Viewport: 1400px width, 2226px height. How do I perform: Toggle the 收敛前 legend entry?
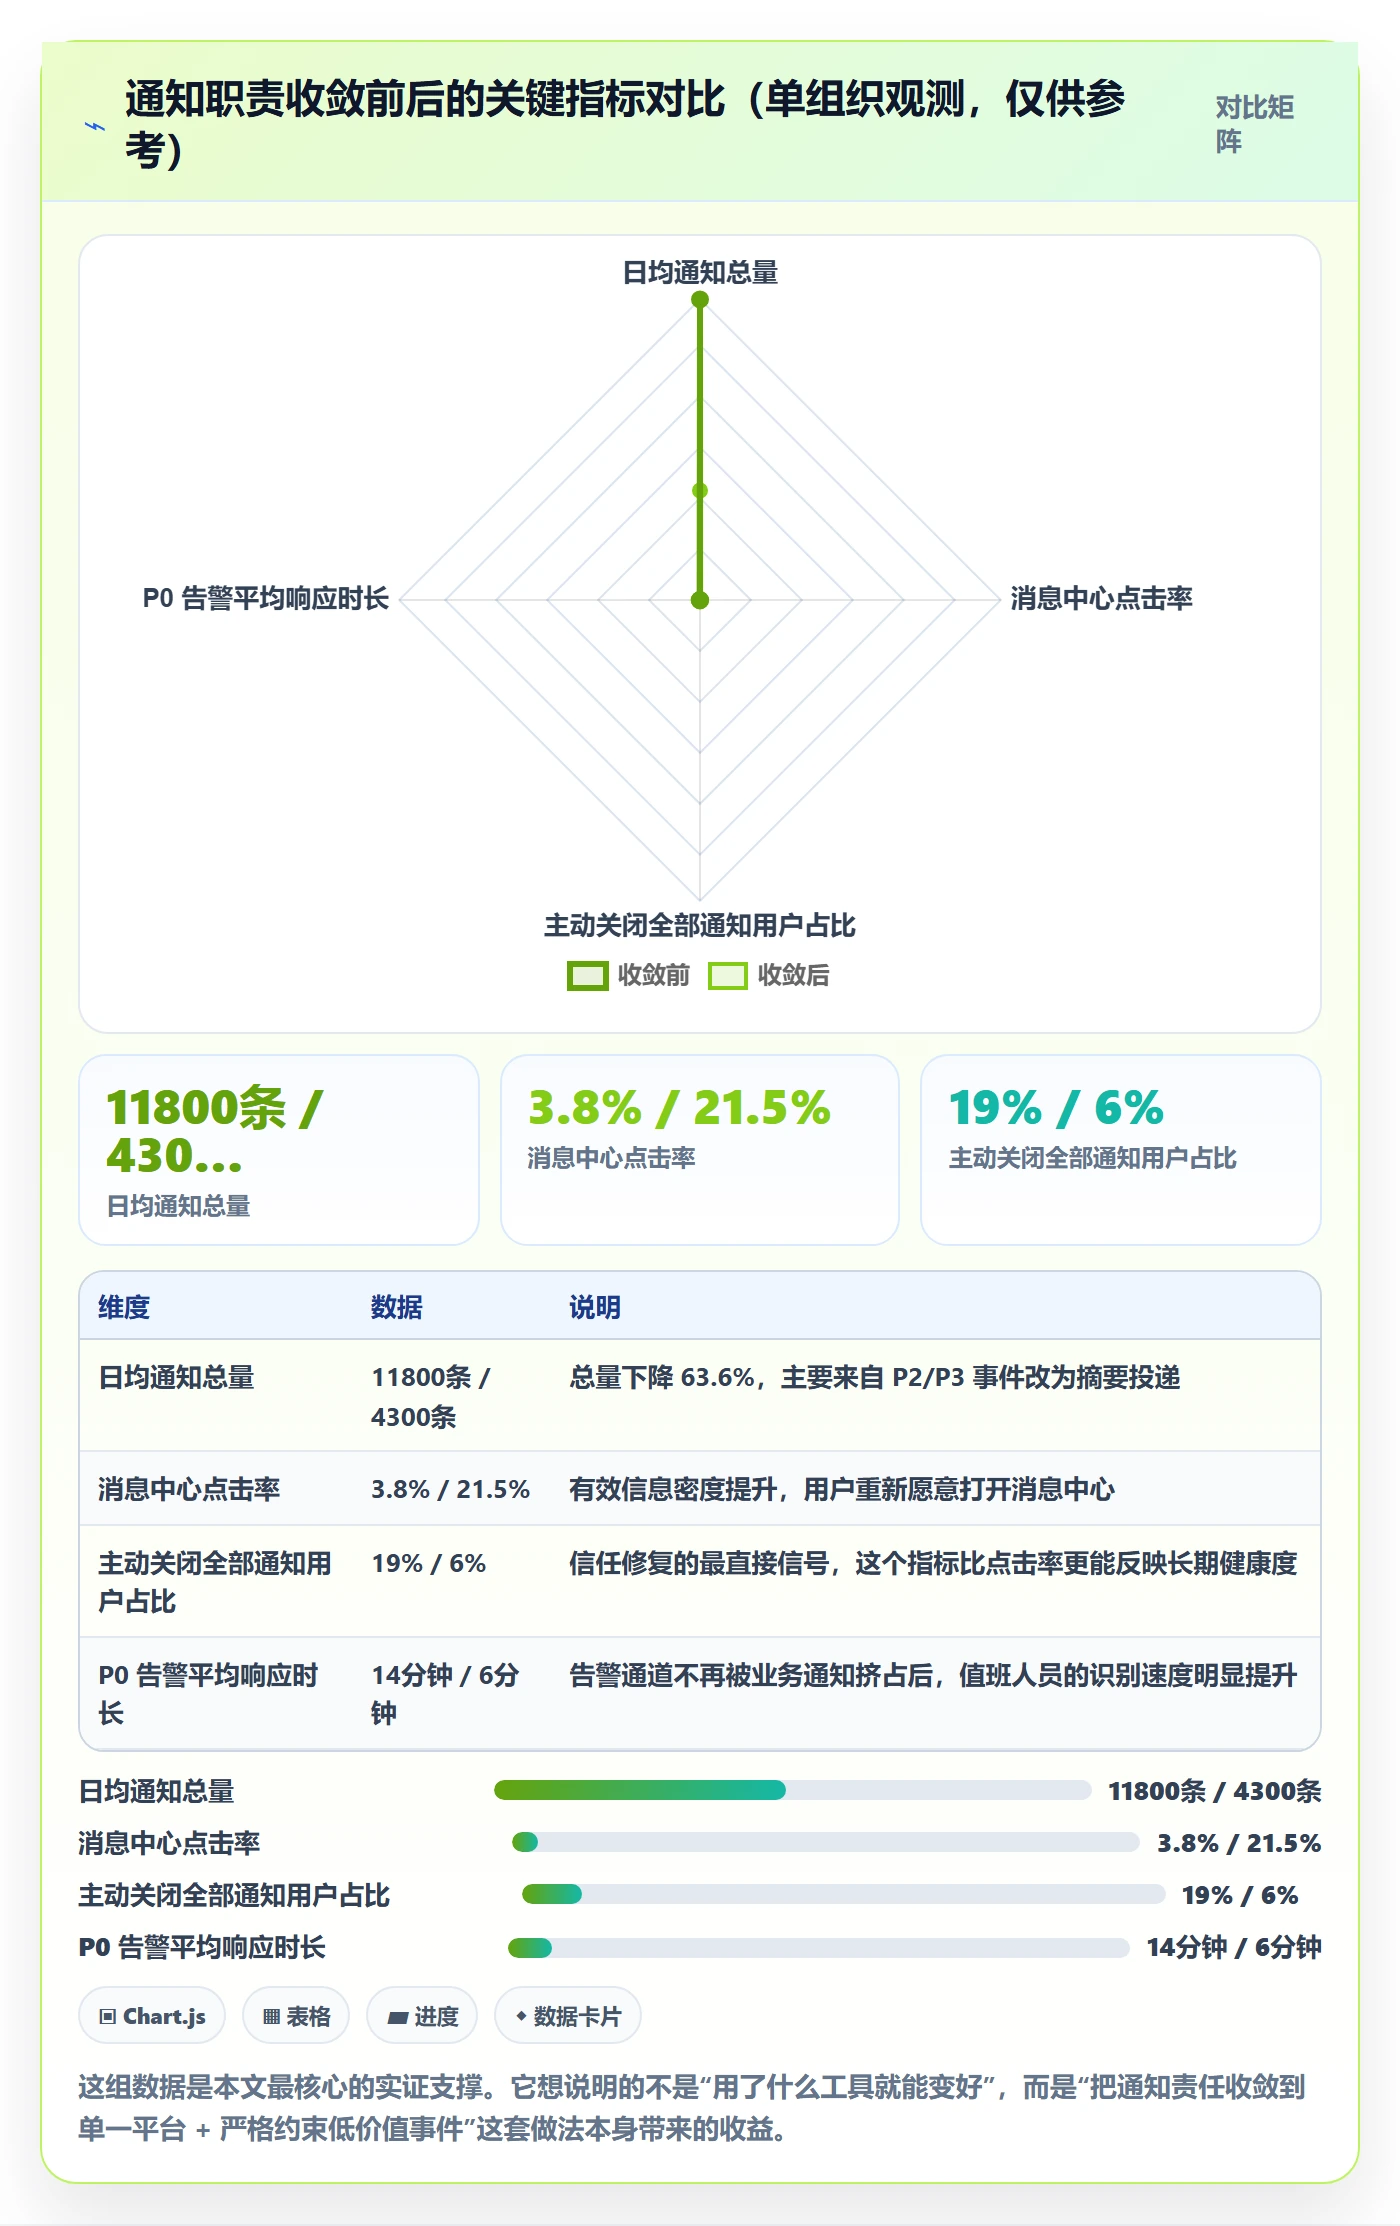click(x=628, y=975)
